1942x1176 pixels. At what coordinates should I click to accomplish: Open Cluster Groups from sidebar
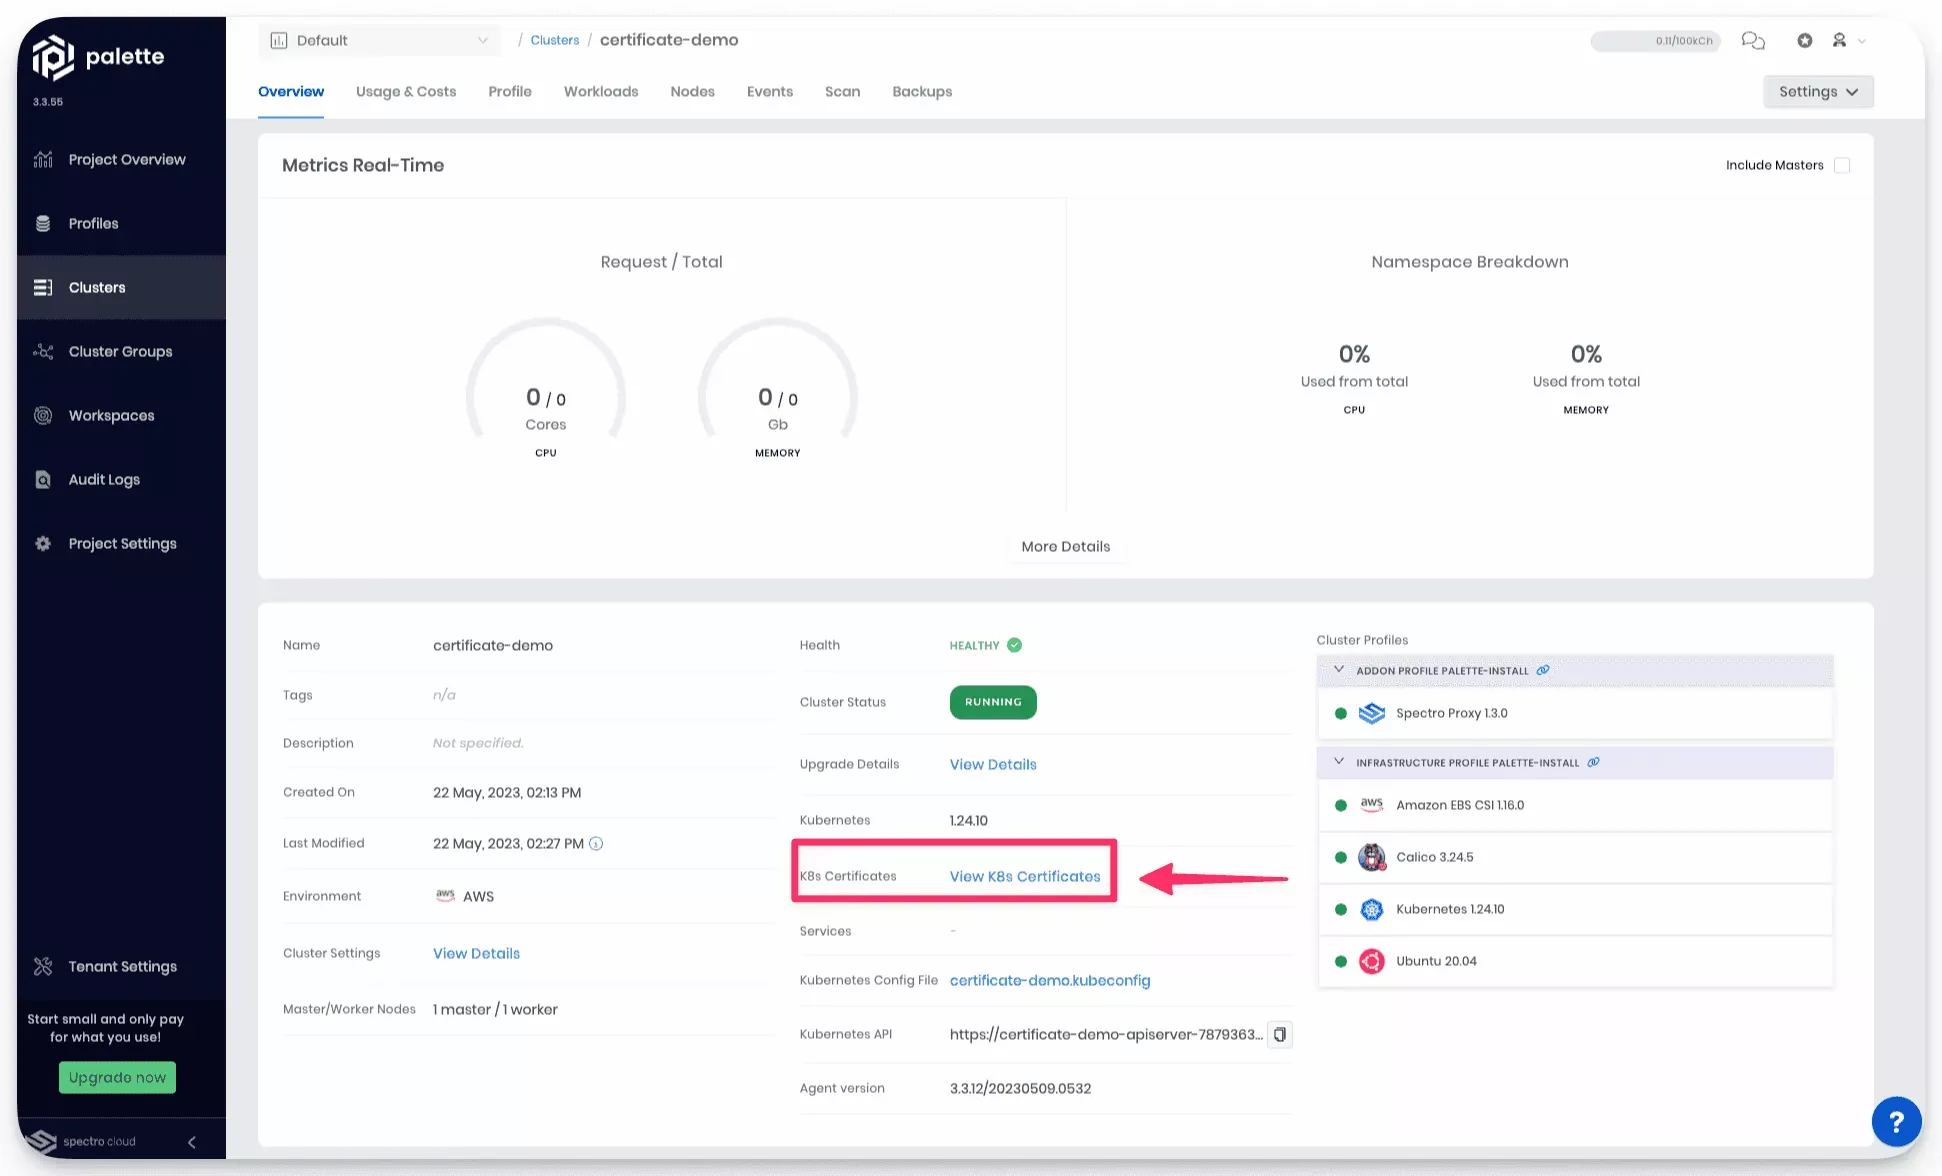tap(120, 351)
